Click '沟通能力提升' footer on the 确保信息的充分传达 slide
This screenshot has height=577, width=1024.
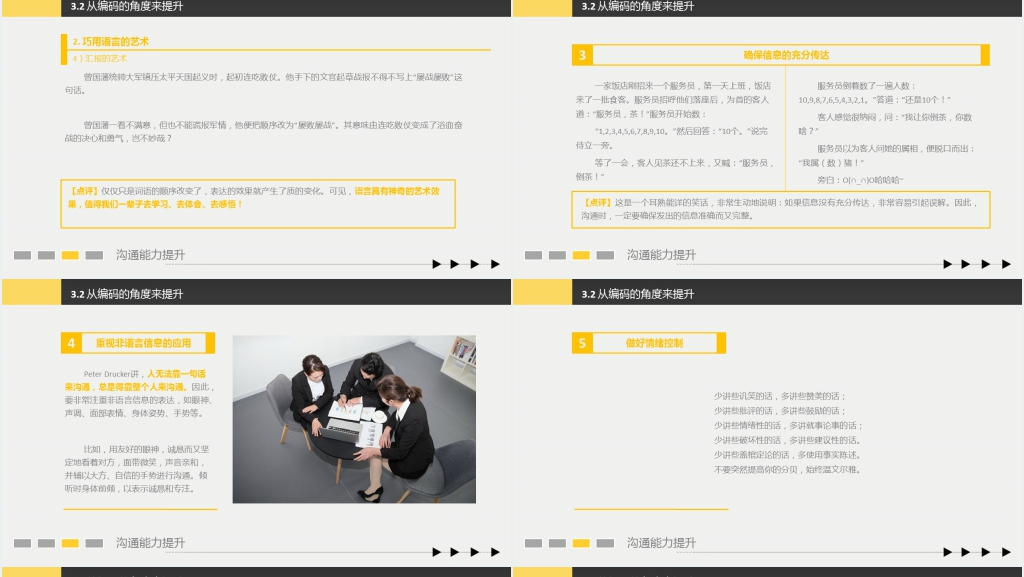[x=661, y=255]
